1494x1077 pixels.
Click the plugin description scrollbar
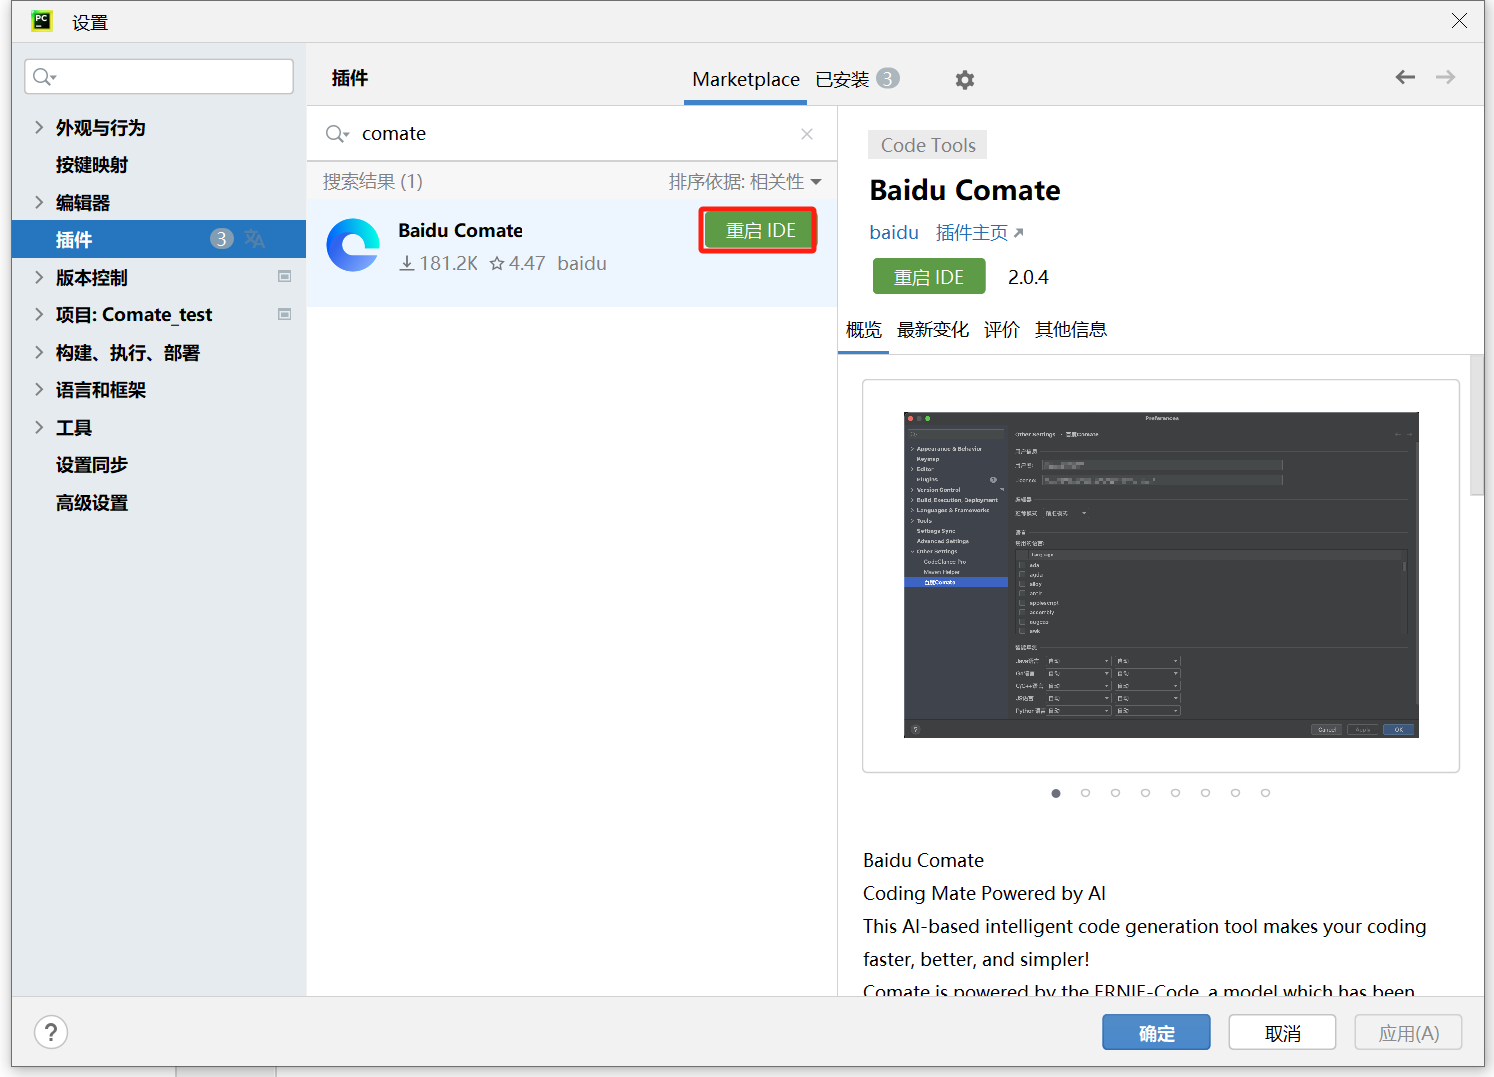point(1477,425)
